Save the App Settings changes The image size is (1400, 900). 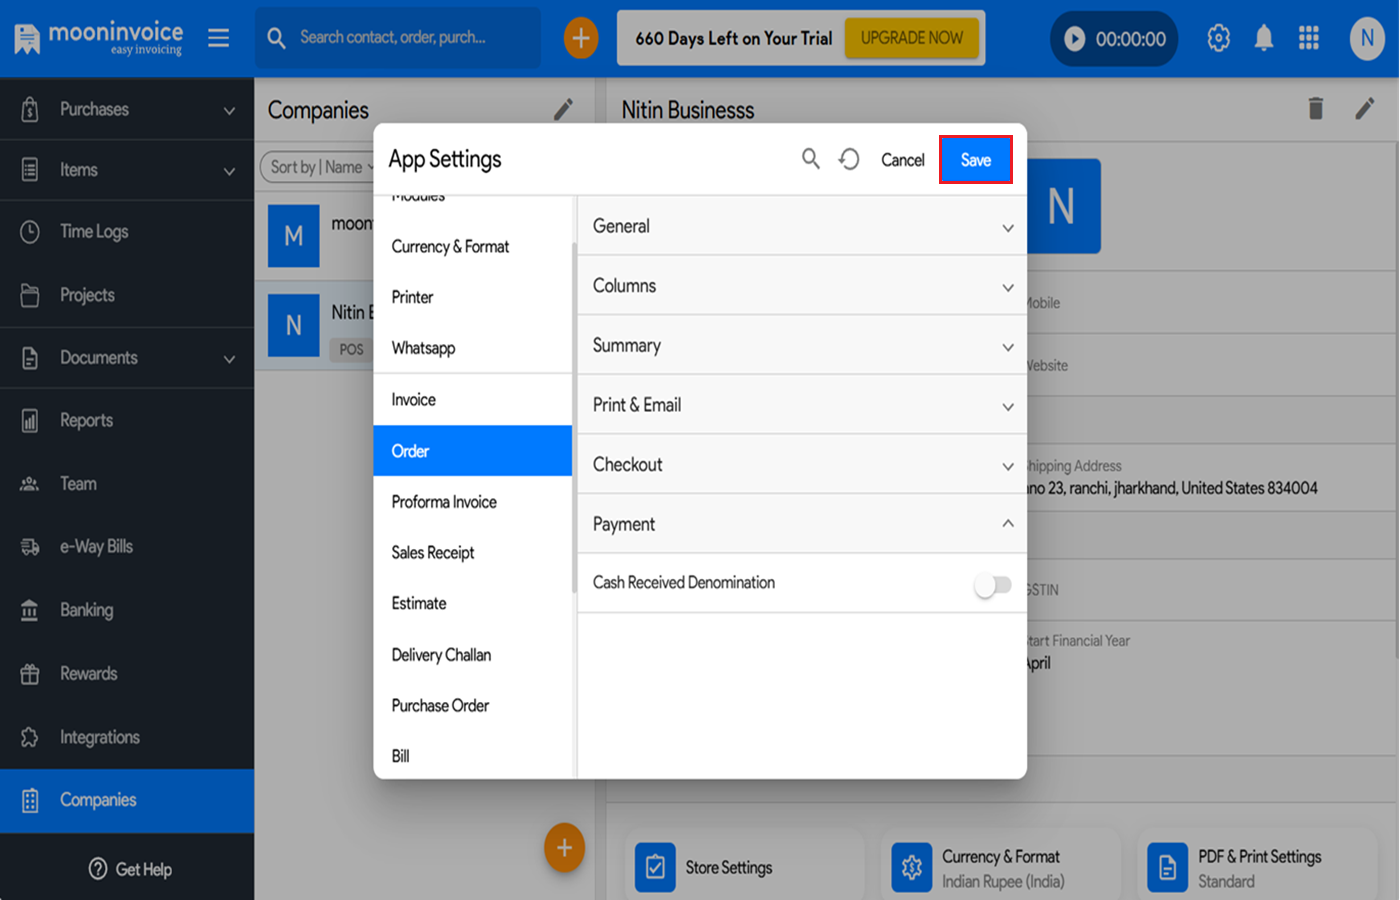[x=976, y=160]
